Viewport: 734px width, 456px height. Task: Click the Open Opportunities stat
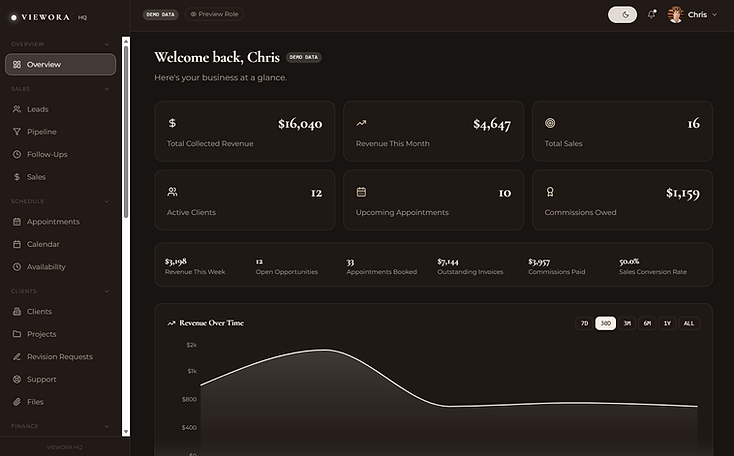point(286,266)
